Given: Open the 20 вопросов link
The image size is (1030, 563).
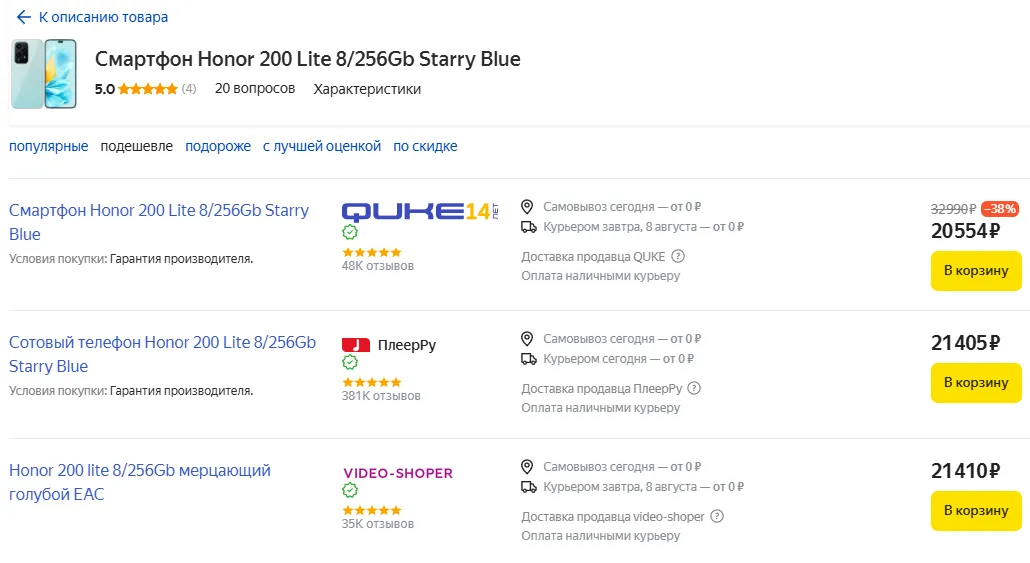Looking at the screenshot, I should click(255, 89).
